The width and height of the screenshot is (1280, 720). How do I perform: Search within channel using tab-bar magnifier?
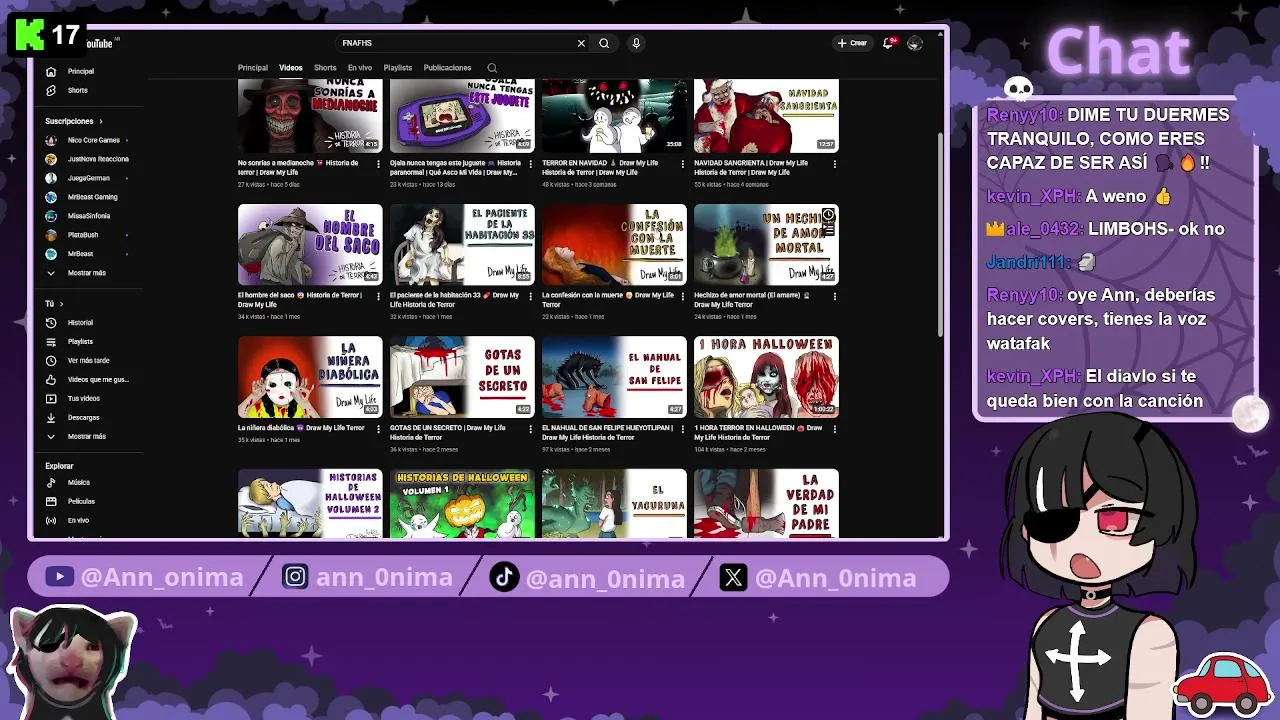pyautogui.click(x=492, y=68)
